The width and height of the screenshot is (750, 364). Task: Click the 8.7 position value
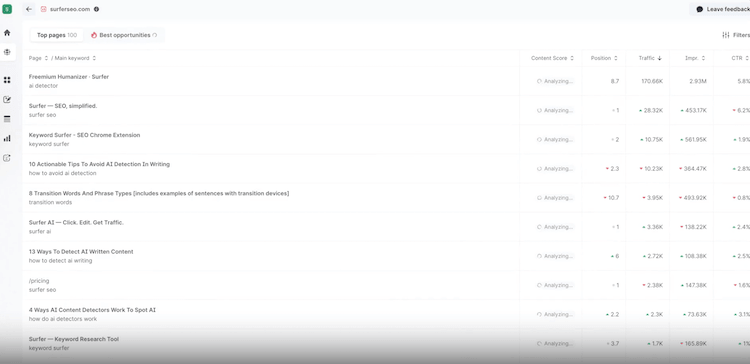point(615,81)
